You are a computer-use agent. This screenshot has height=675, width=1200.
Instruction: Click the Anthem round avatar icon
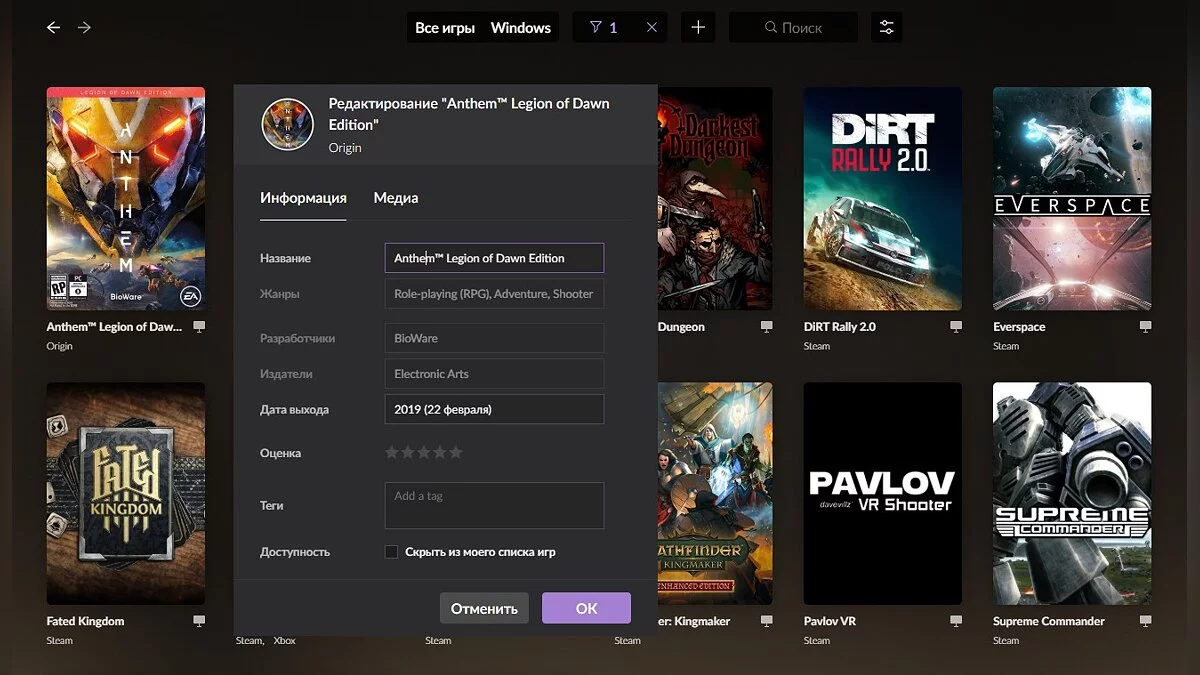coord(287,124)
